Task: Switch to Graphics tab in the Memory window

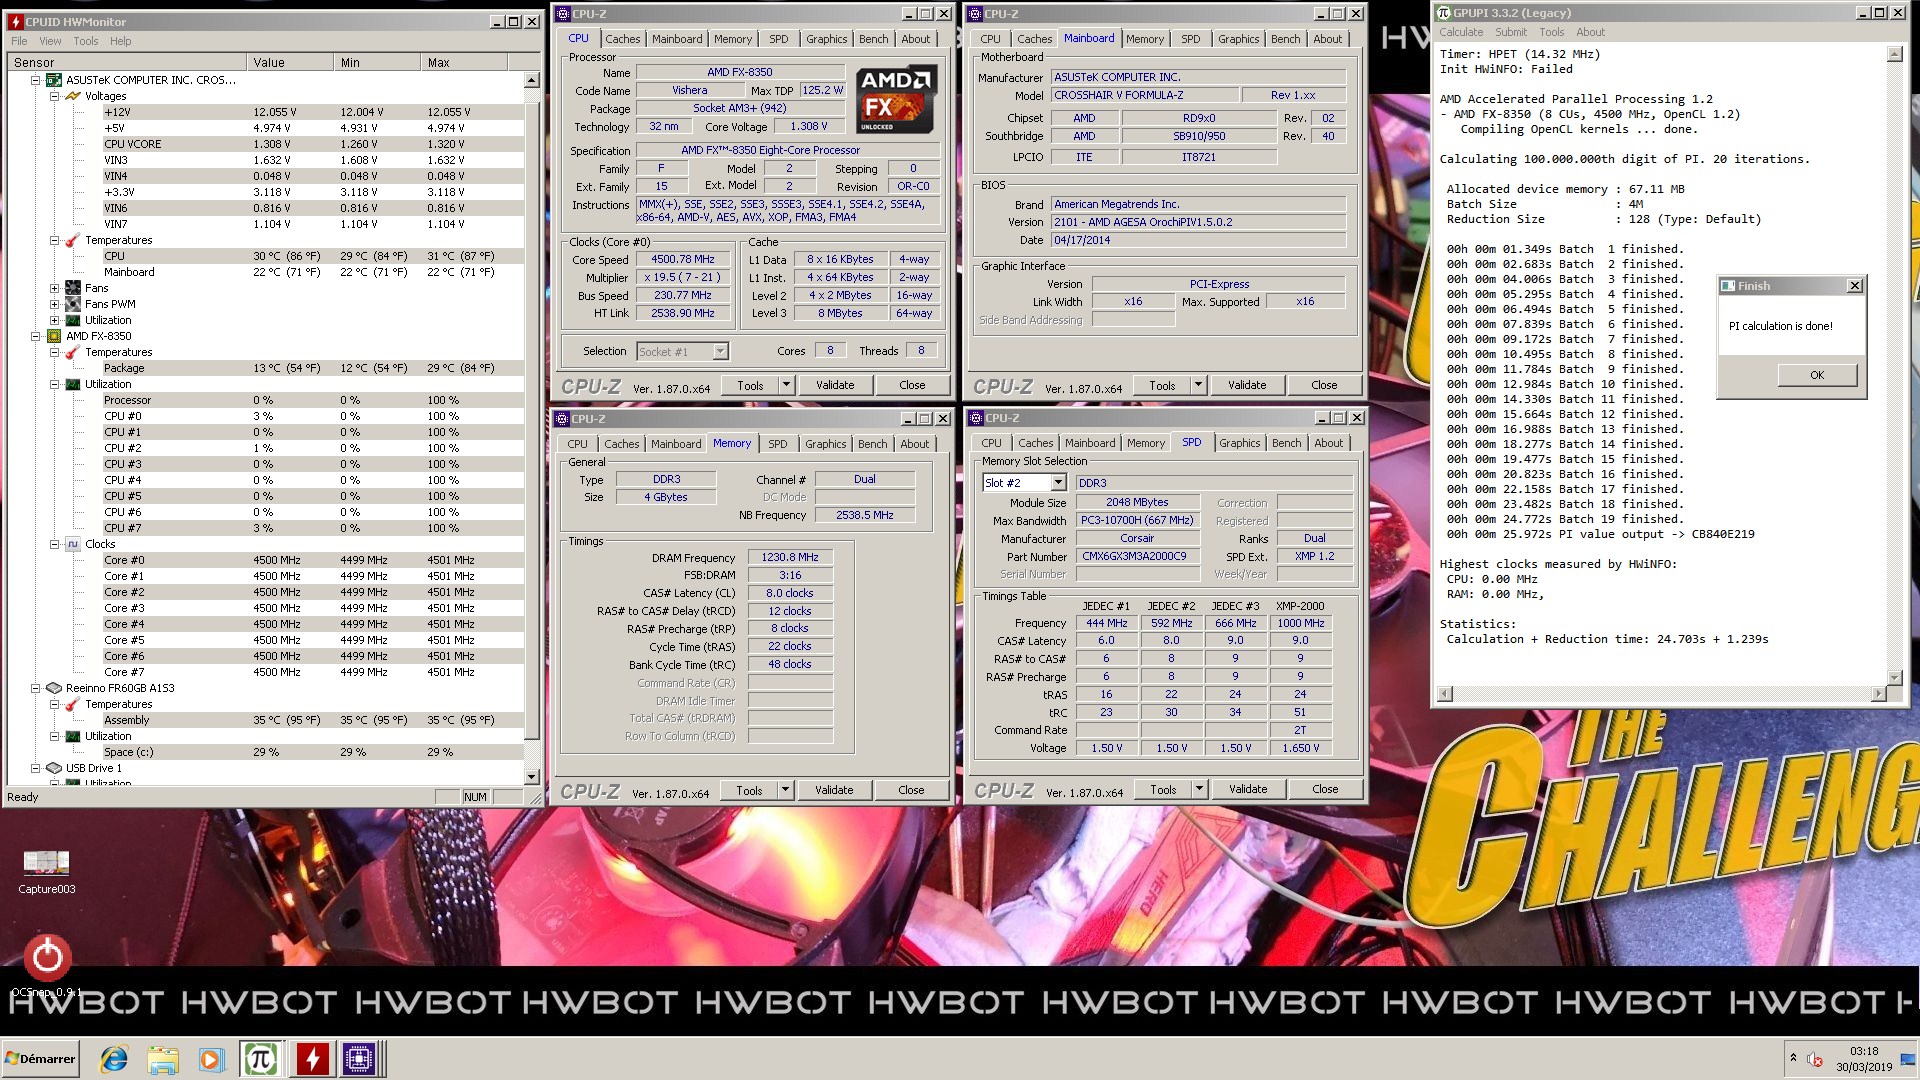Action: 825,444
